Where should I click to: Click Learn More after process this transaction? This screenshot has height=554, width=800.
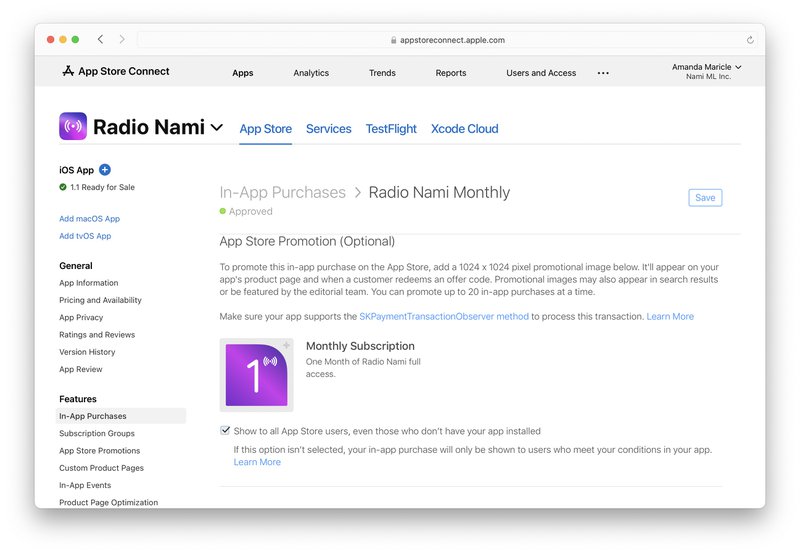pyautogui.click(x=670, y=316)
